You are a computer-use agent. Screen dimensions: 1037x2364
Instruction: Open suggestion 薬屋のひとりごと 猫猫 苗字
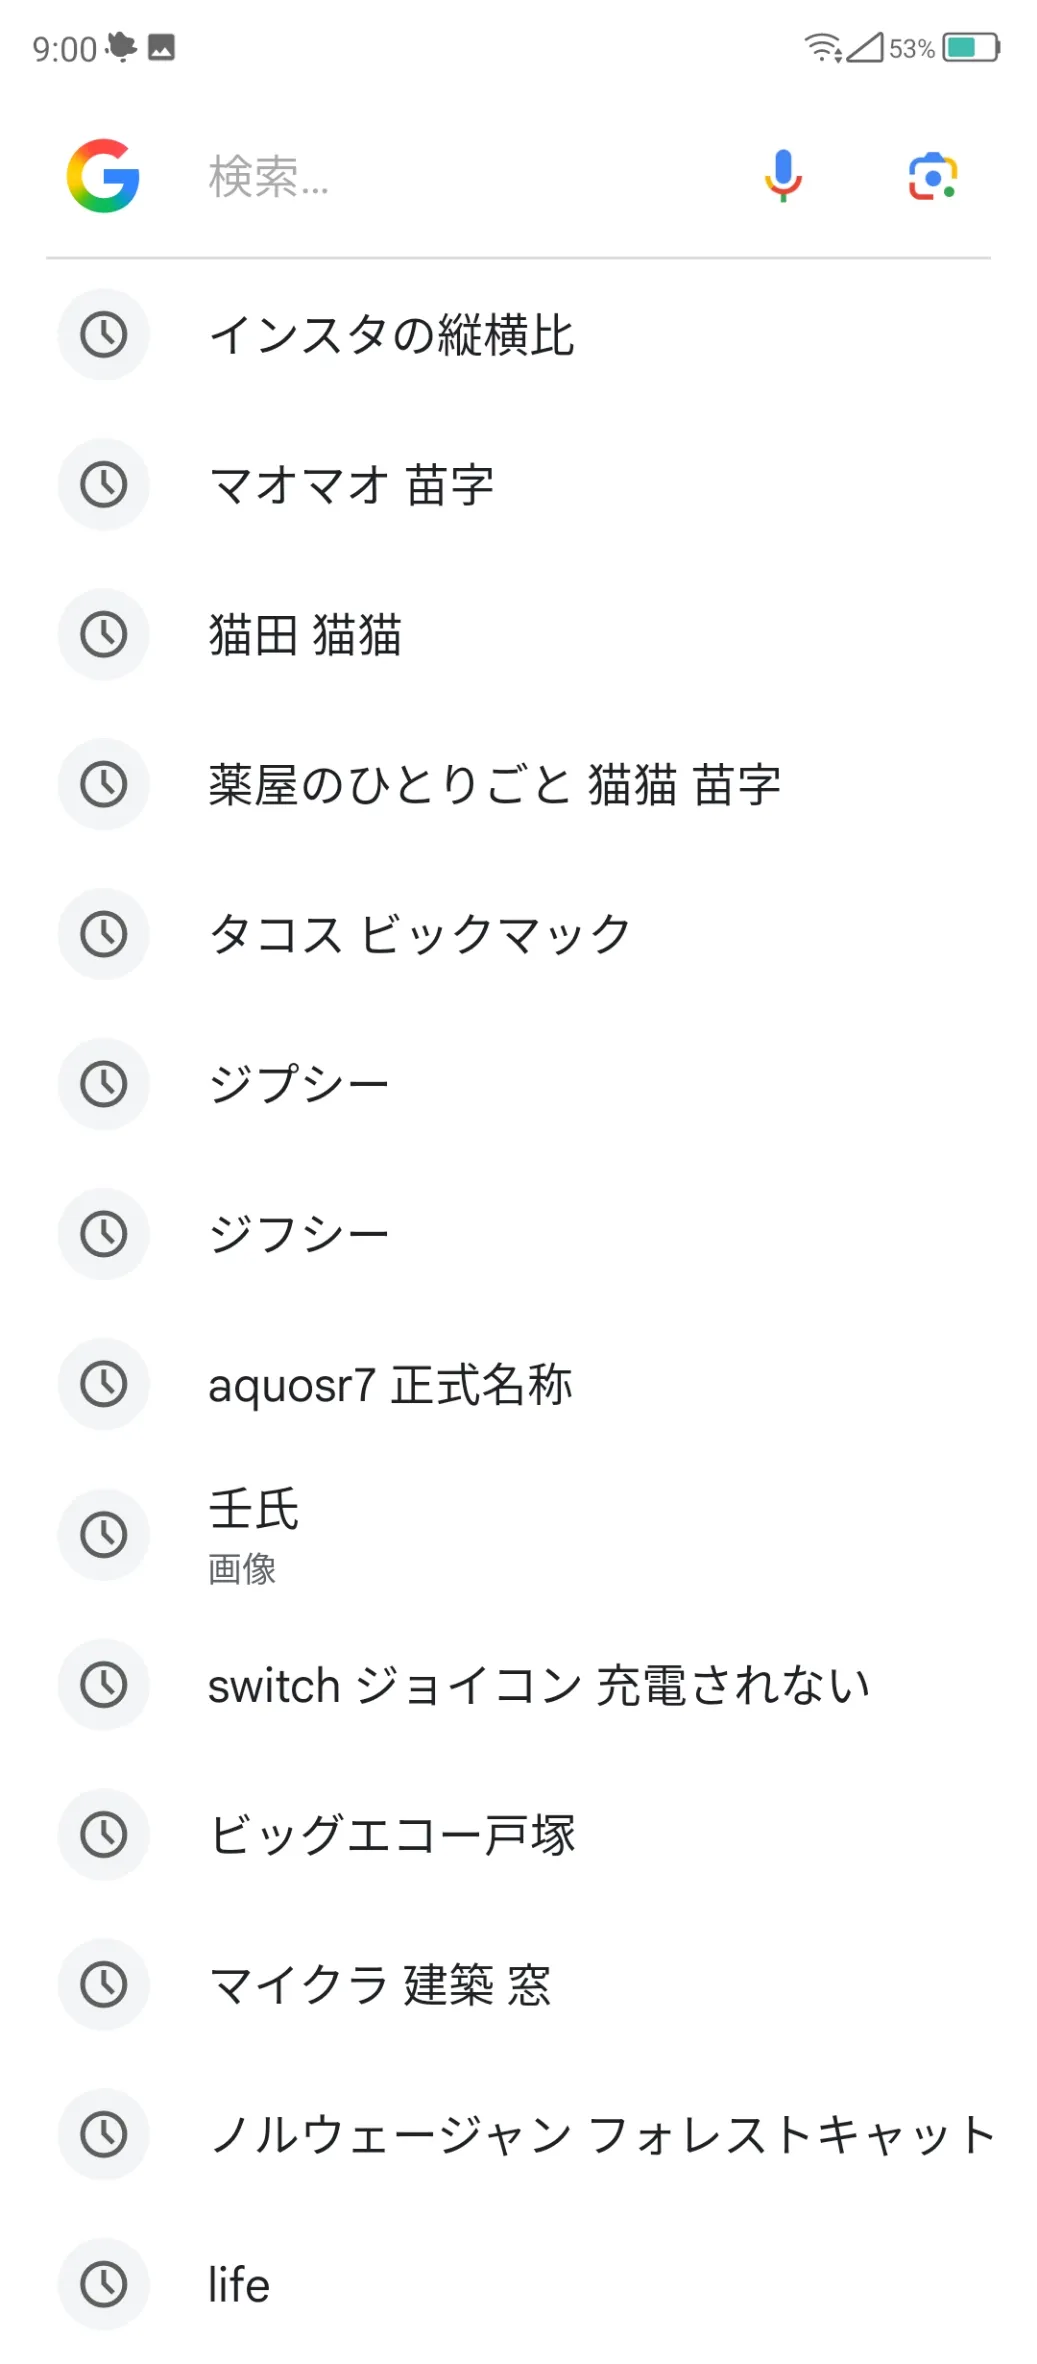[x=494, y=785]
